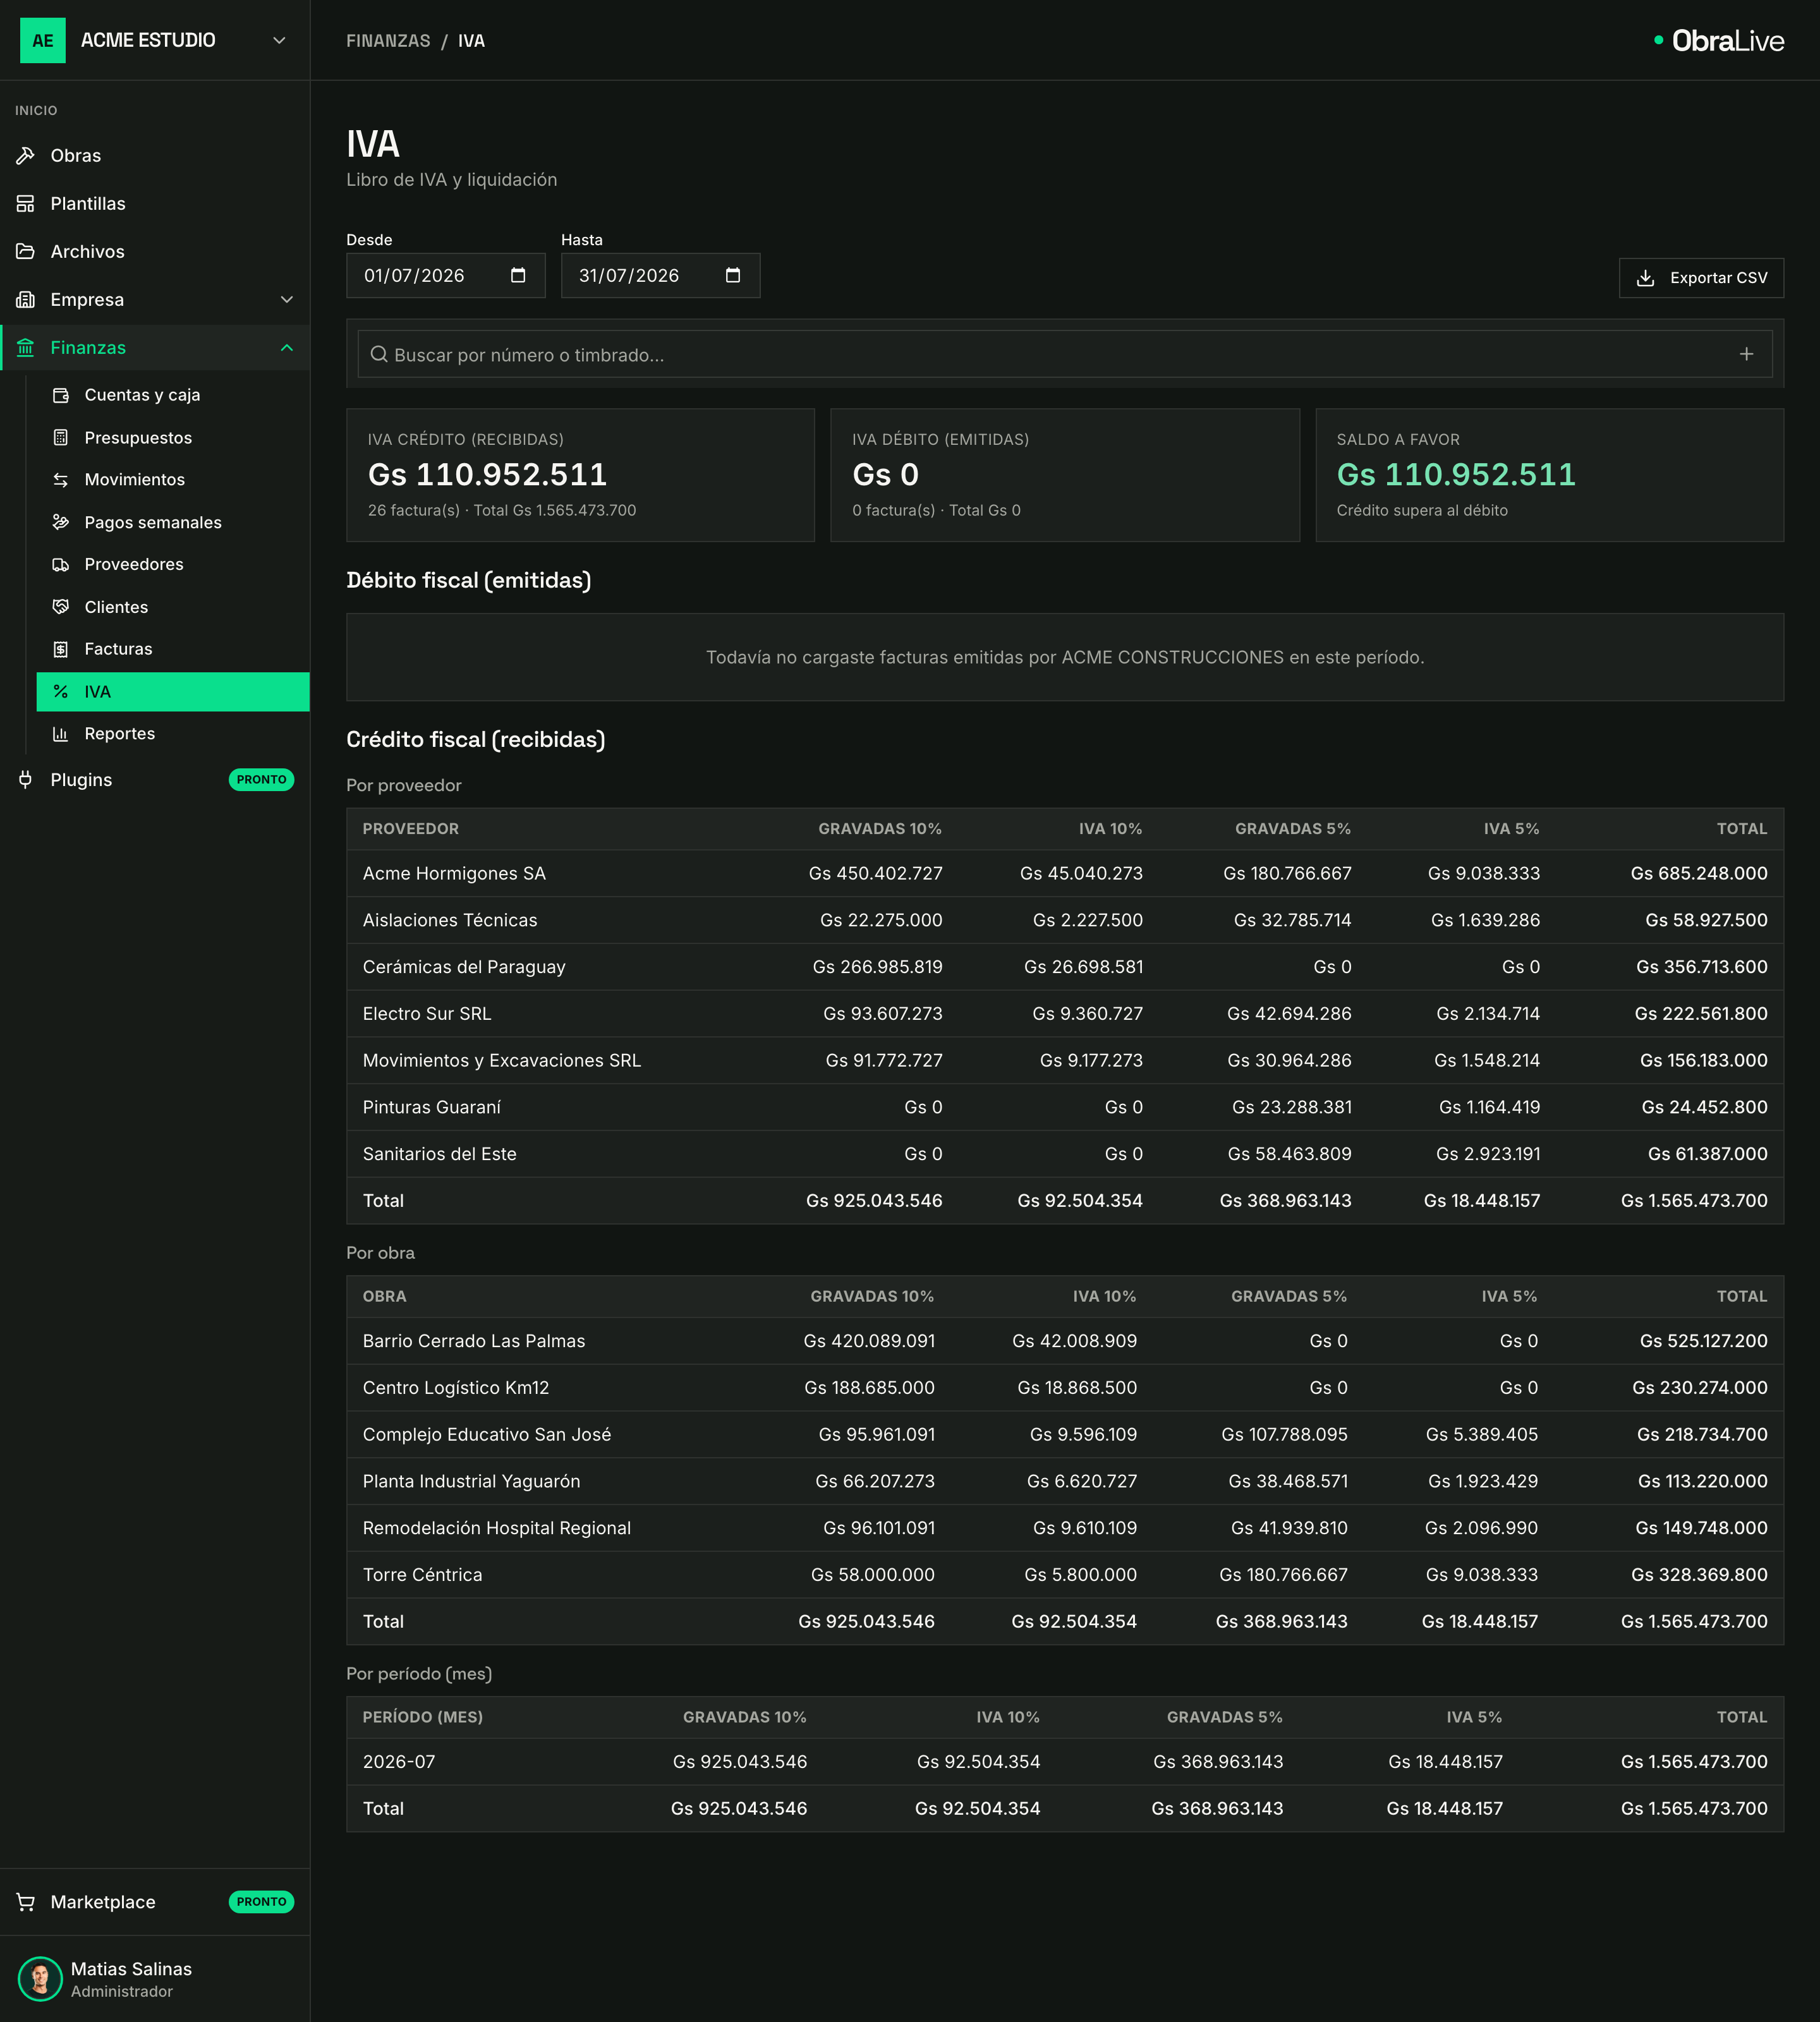Click the Finanzas bank icon
The width and height of the screenshot is (1820, 2022).
coord(26,347)
